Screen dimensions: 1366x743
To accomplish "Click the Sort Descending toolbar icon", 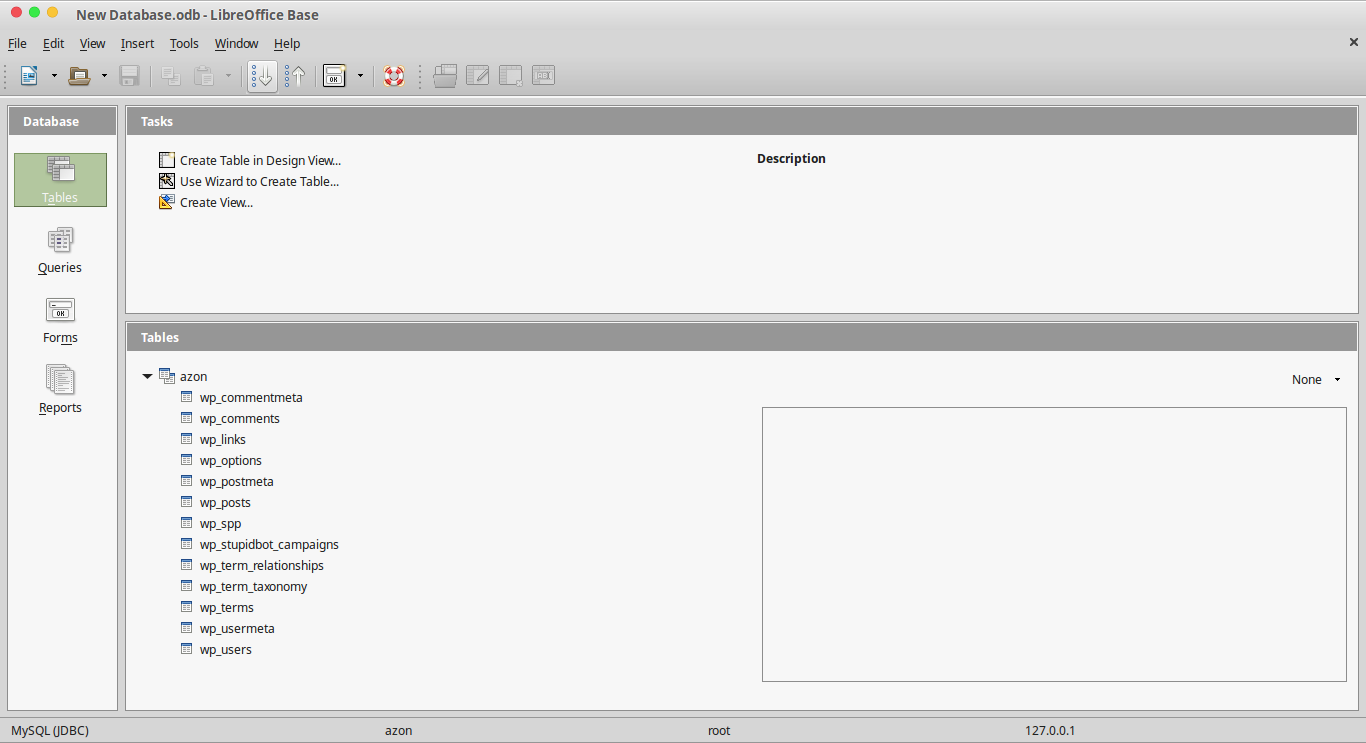I will pos(295,76).
